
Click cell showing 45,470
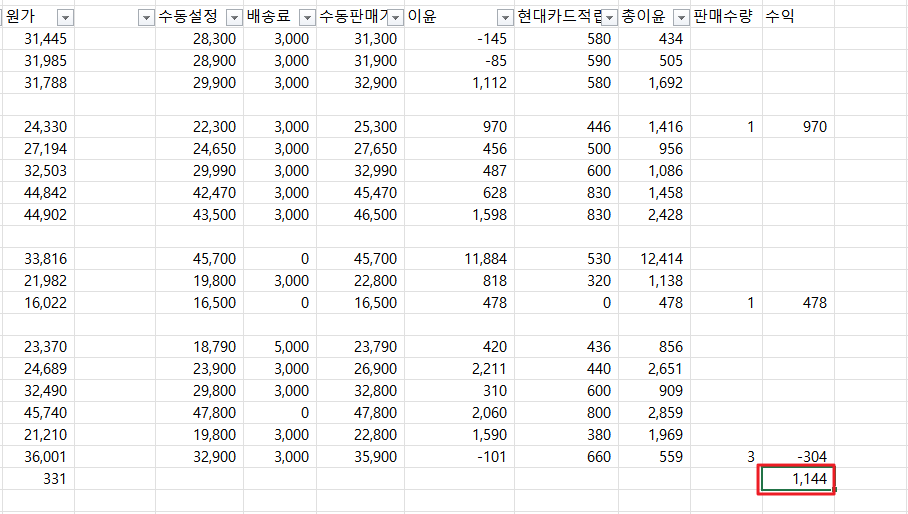point(360,193)
